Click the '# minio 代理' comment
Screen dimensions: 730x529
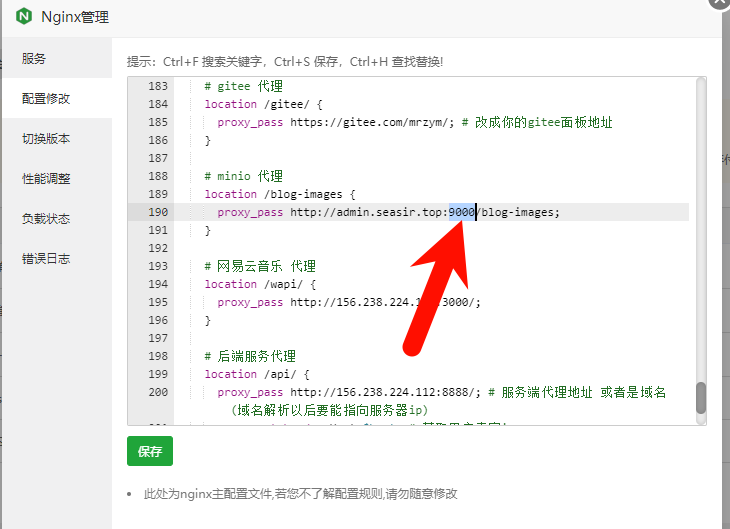pyautogui.click(x=243, y=176)
